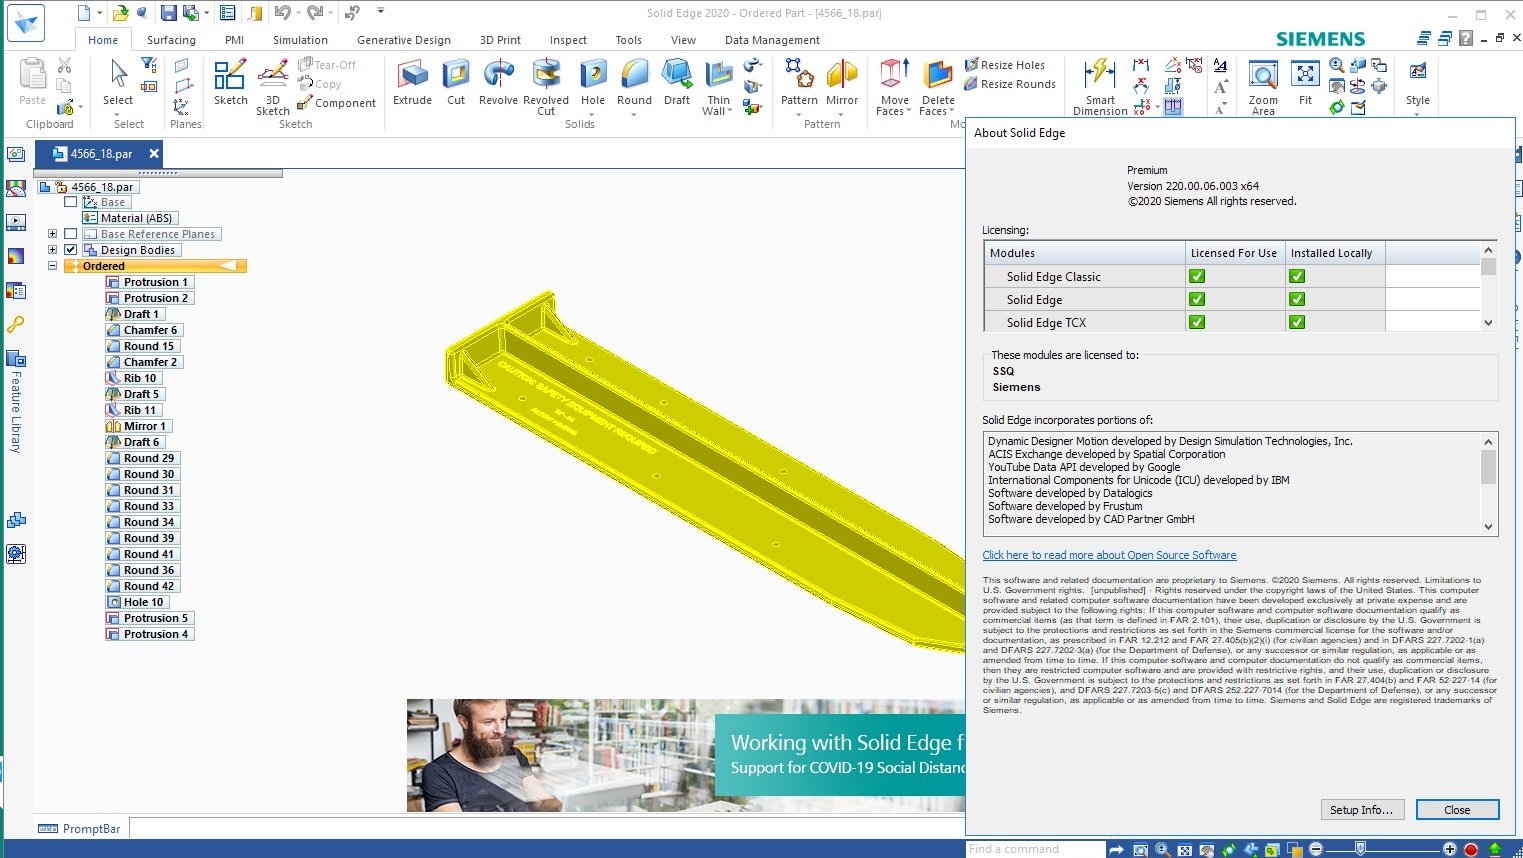This screenshot has height=858, width=1523.
Task: Open the Generative Design tab
Action: click(x=404, y=40)
